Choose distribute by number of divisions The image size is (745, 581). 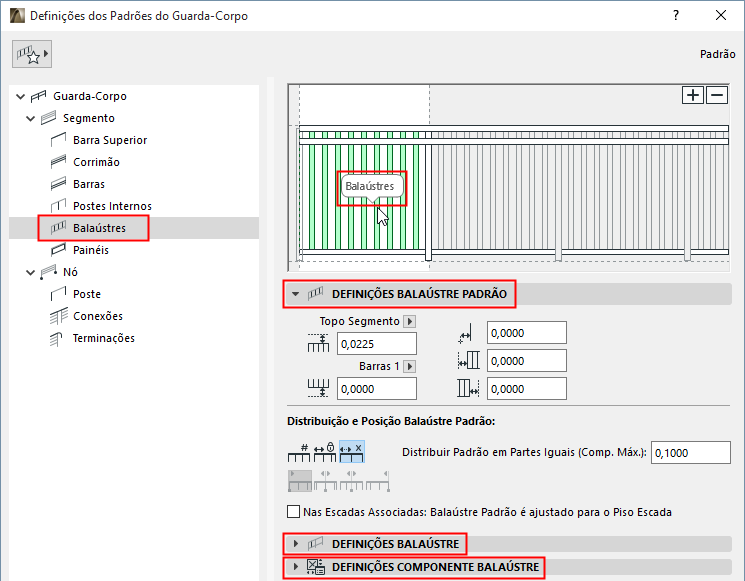click(299, 452)
